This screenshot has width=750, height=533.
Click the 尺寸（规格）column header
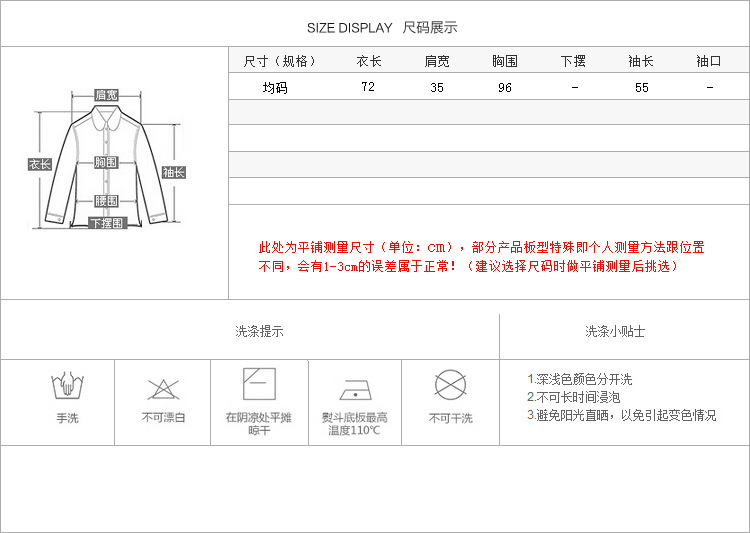pos(280,61)
